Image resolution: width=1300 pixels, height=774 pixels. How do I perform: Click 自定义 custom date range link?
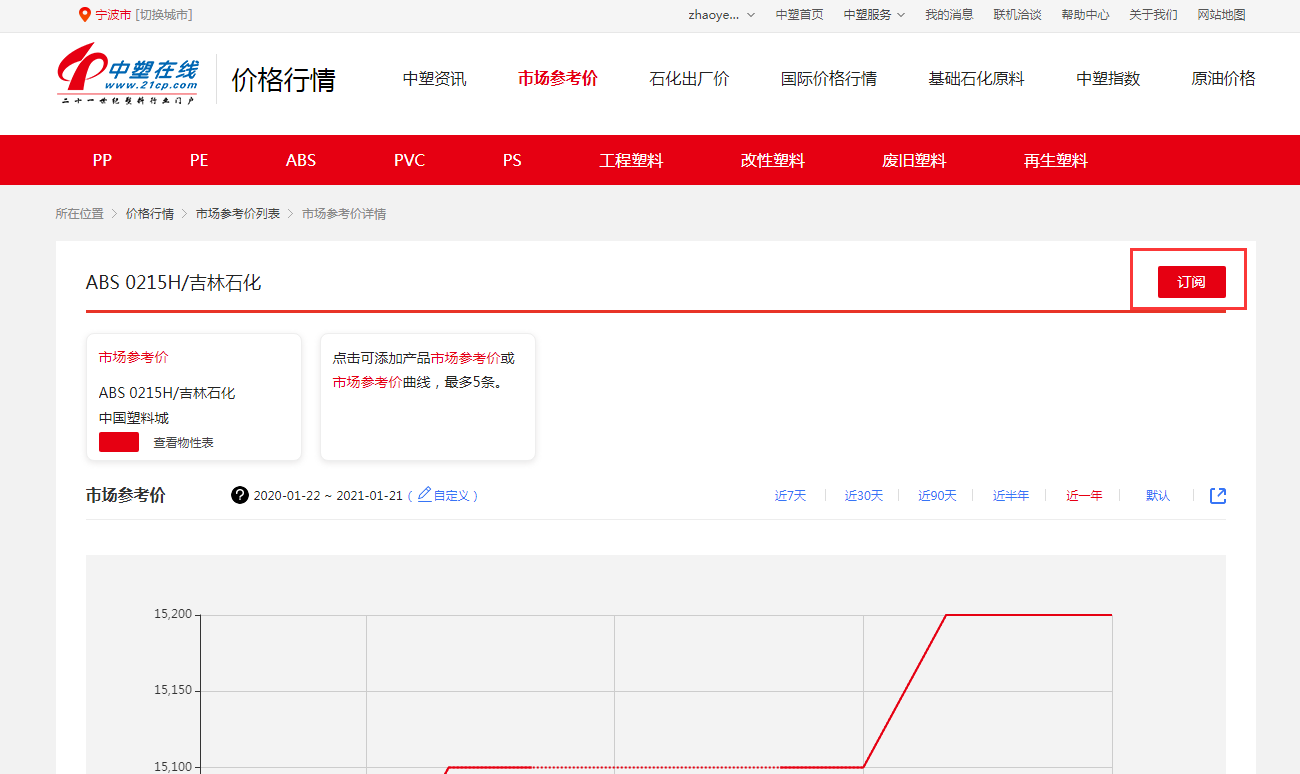click(452, 495)
